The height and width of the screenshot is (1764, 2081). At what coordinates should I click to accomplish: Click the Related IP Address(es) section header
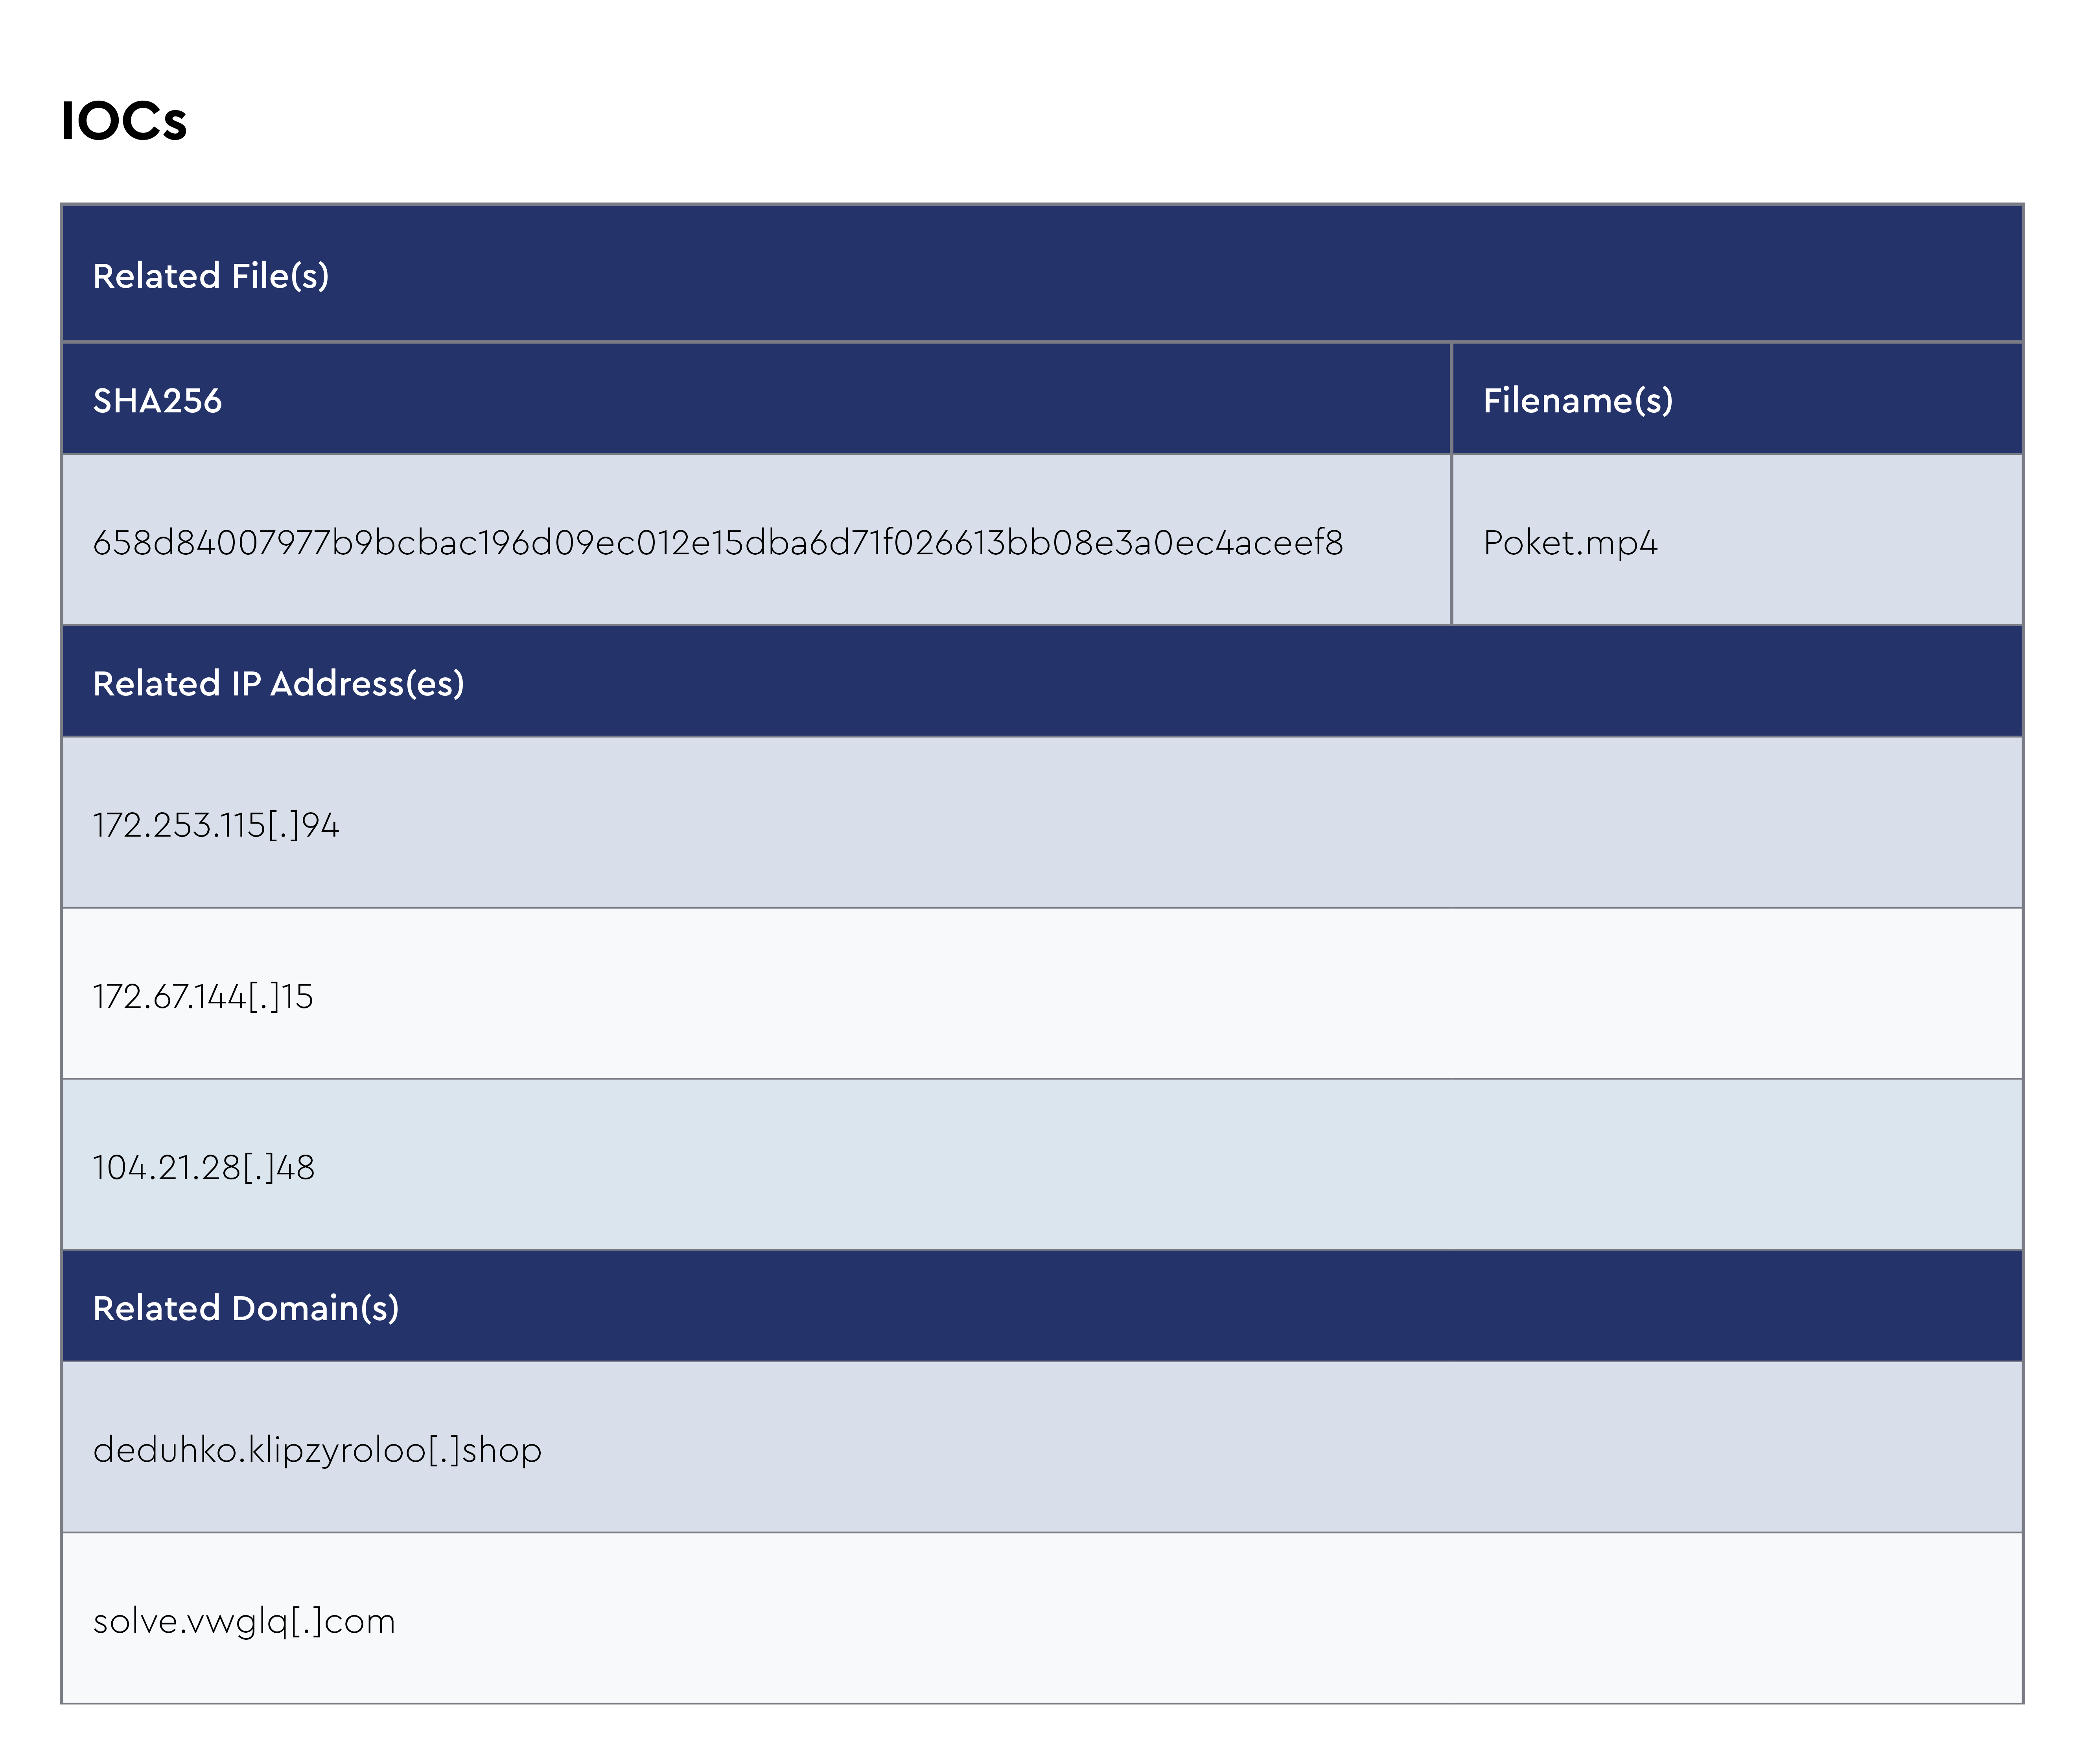[x=278, y=684]
